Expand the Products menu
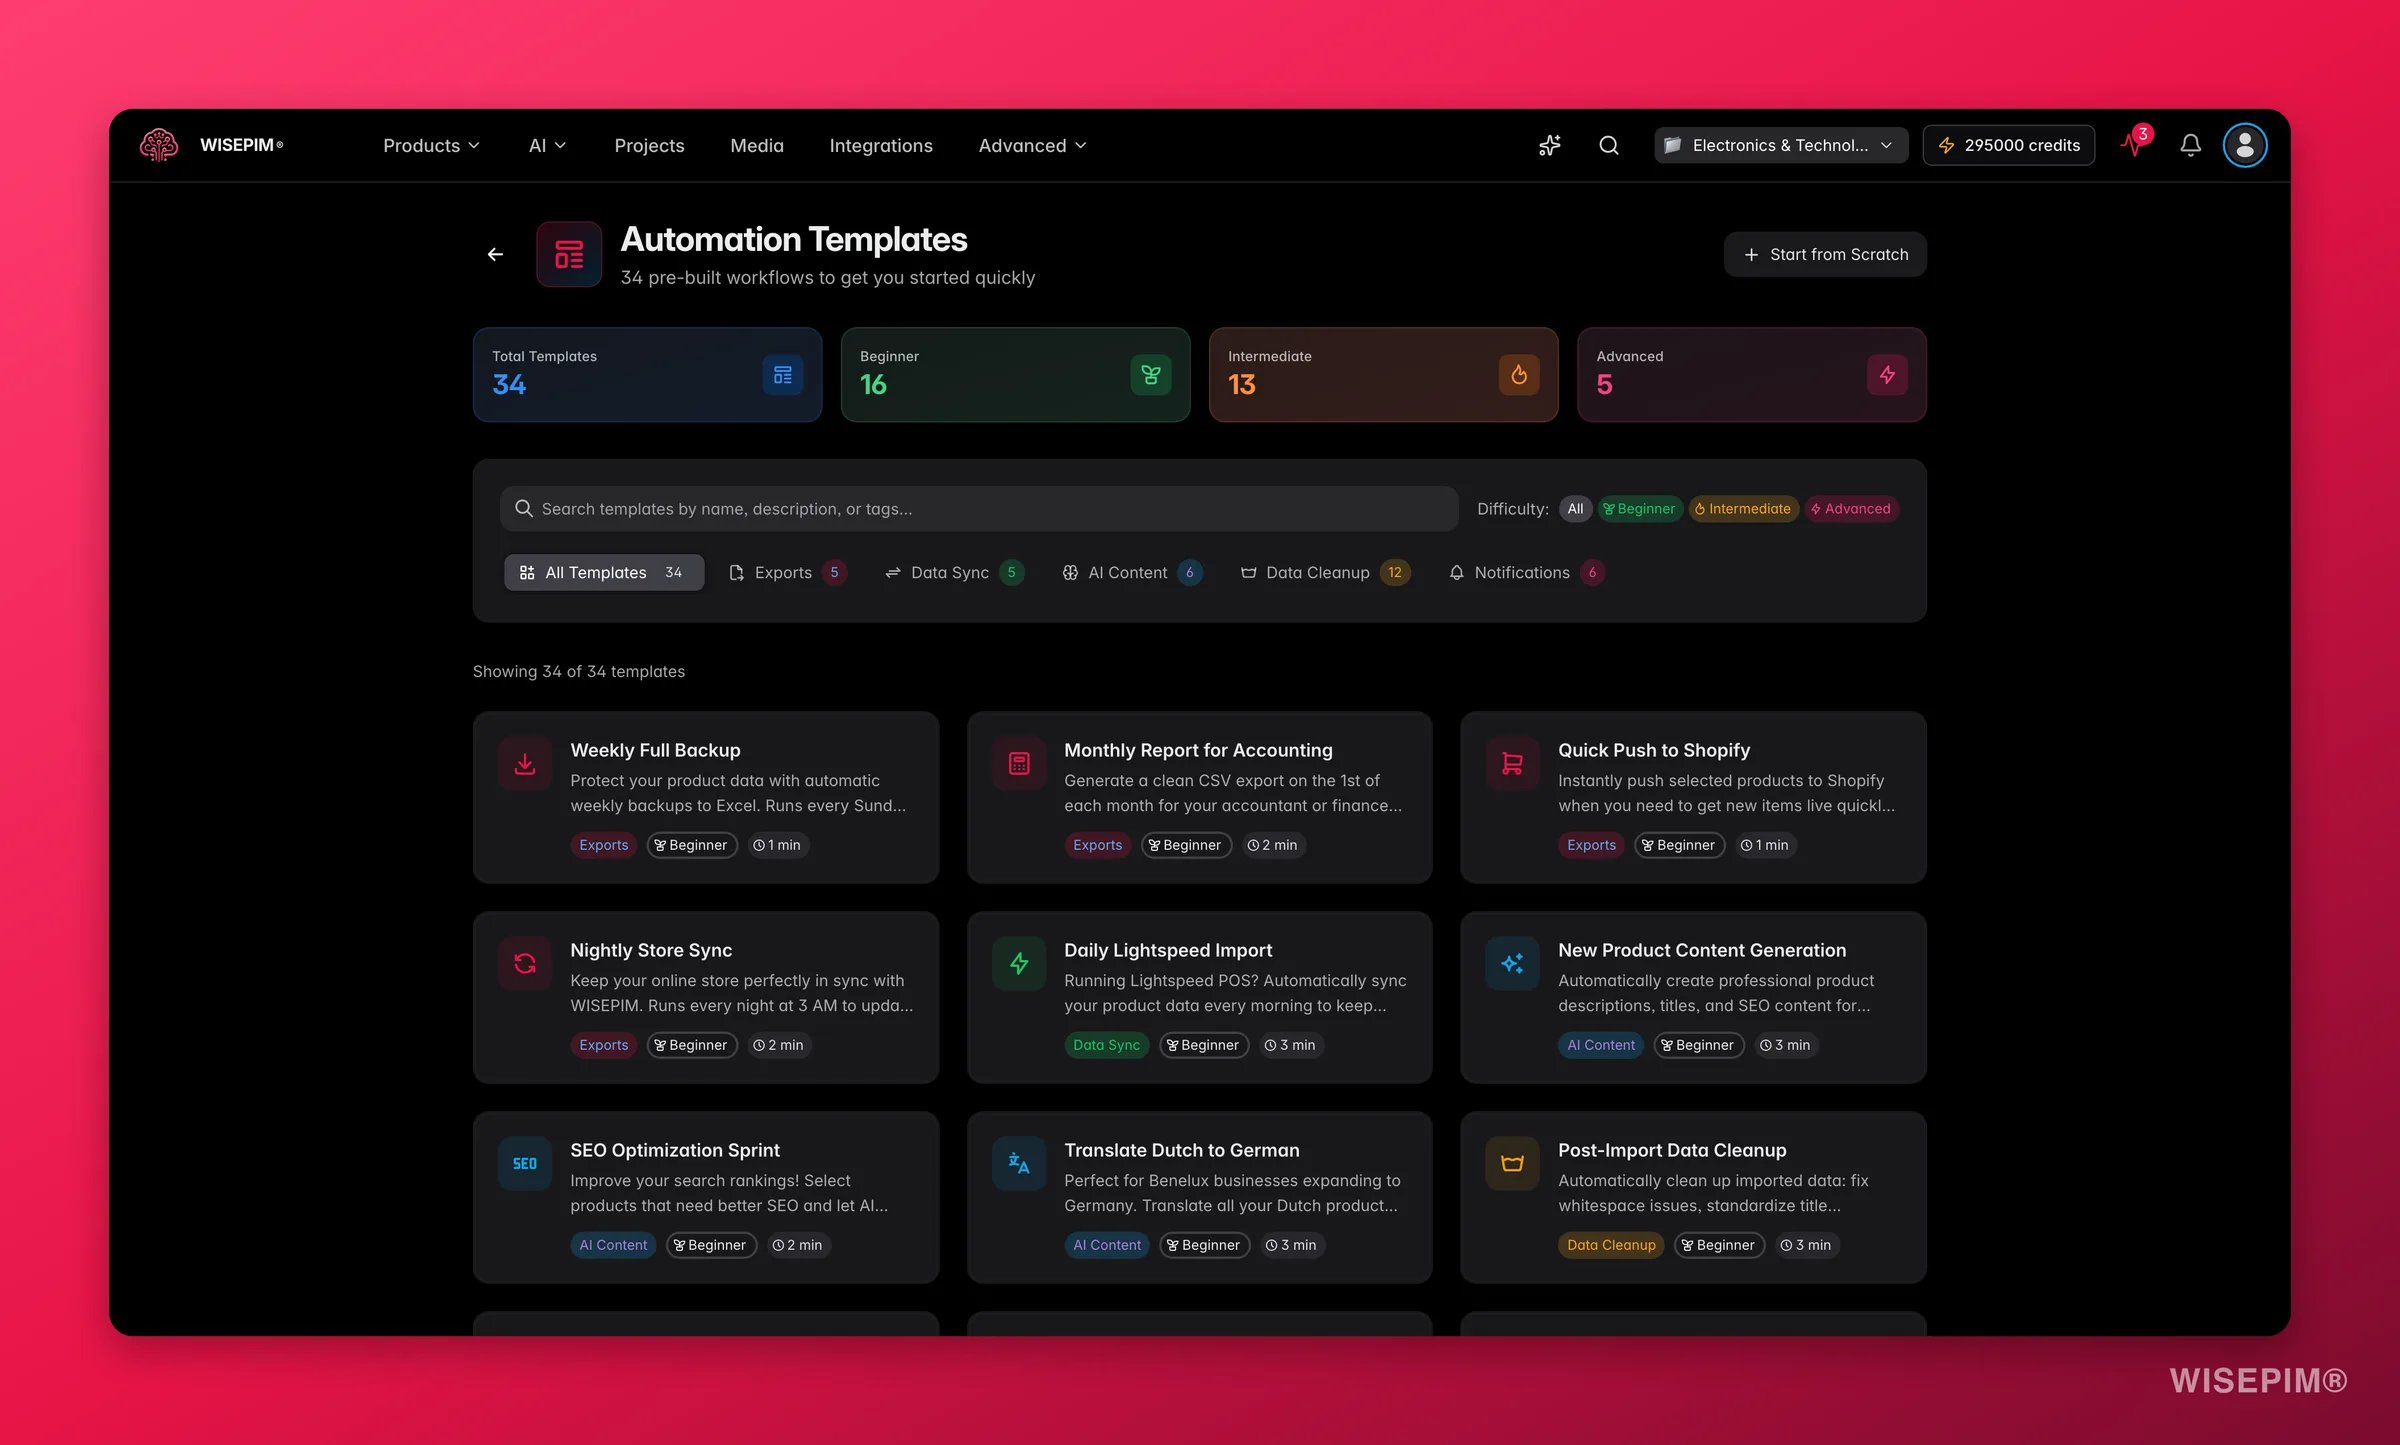The image size is (2400, 1445). [x=431, y=145]
